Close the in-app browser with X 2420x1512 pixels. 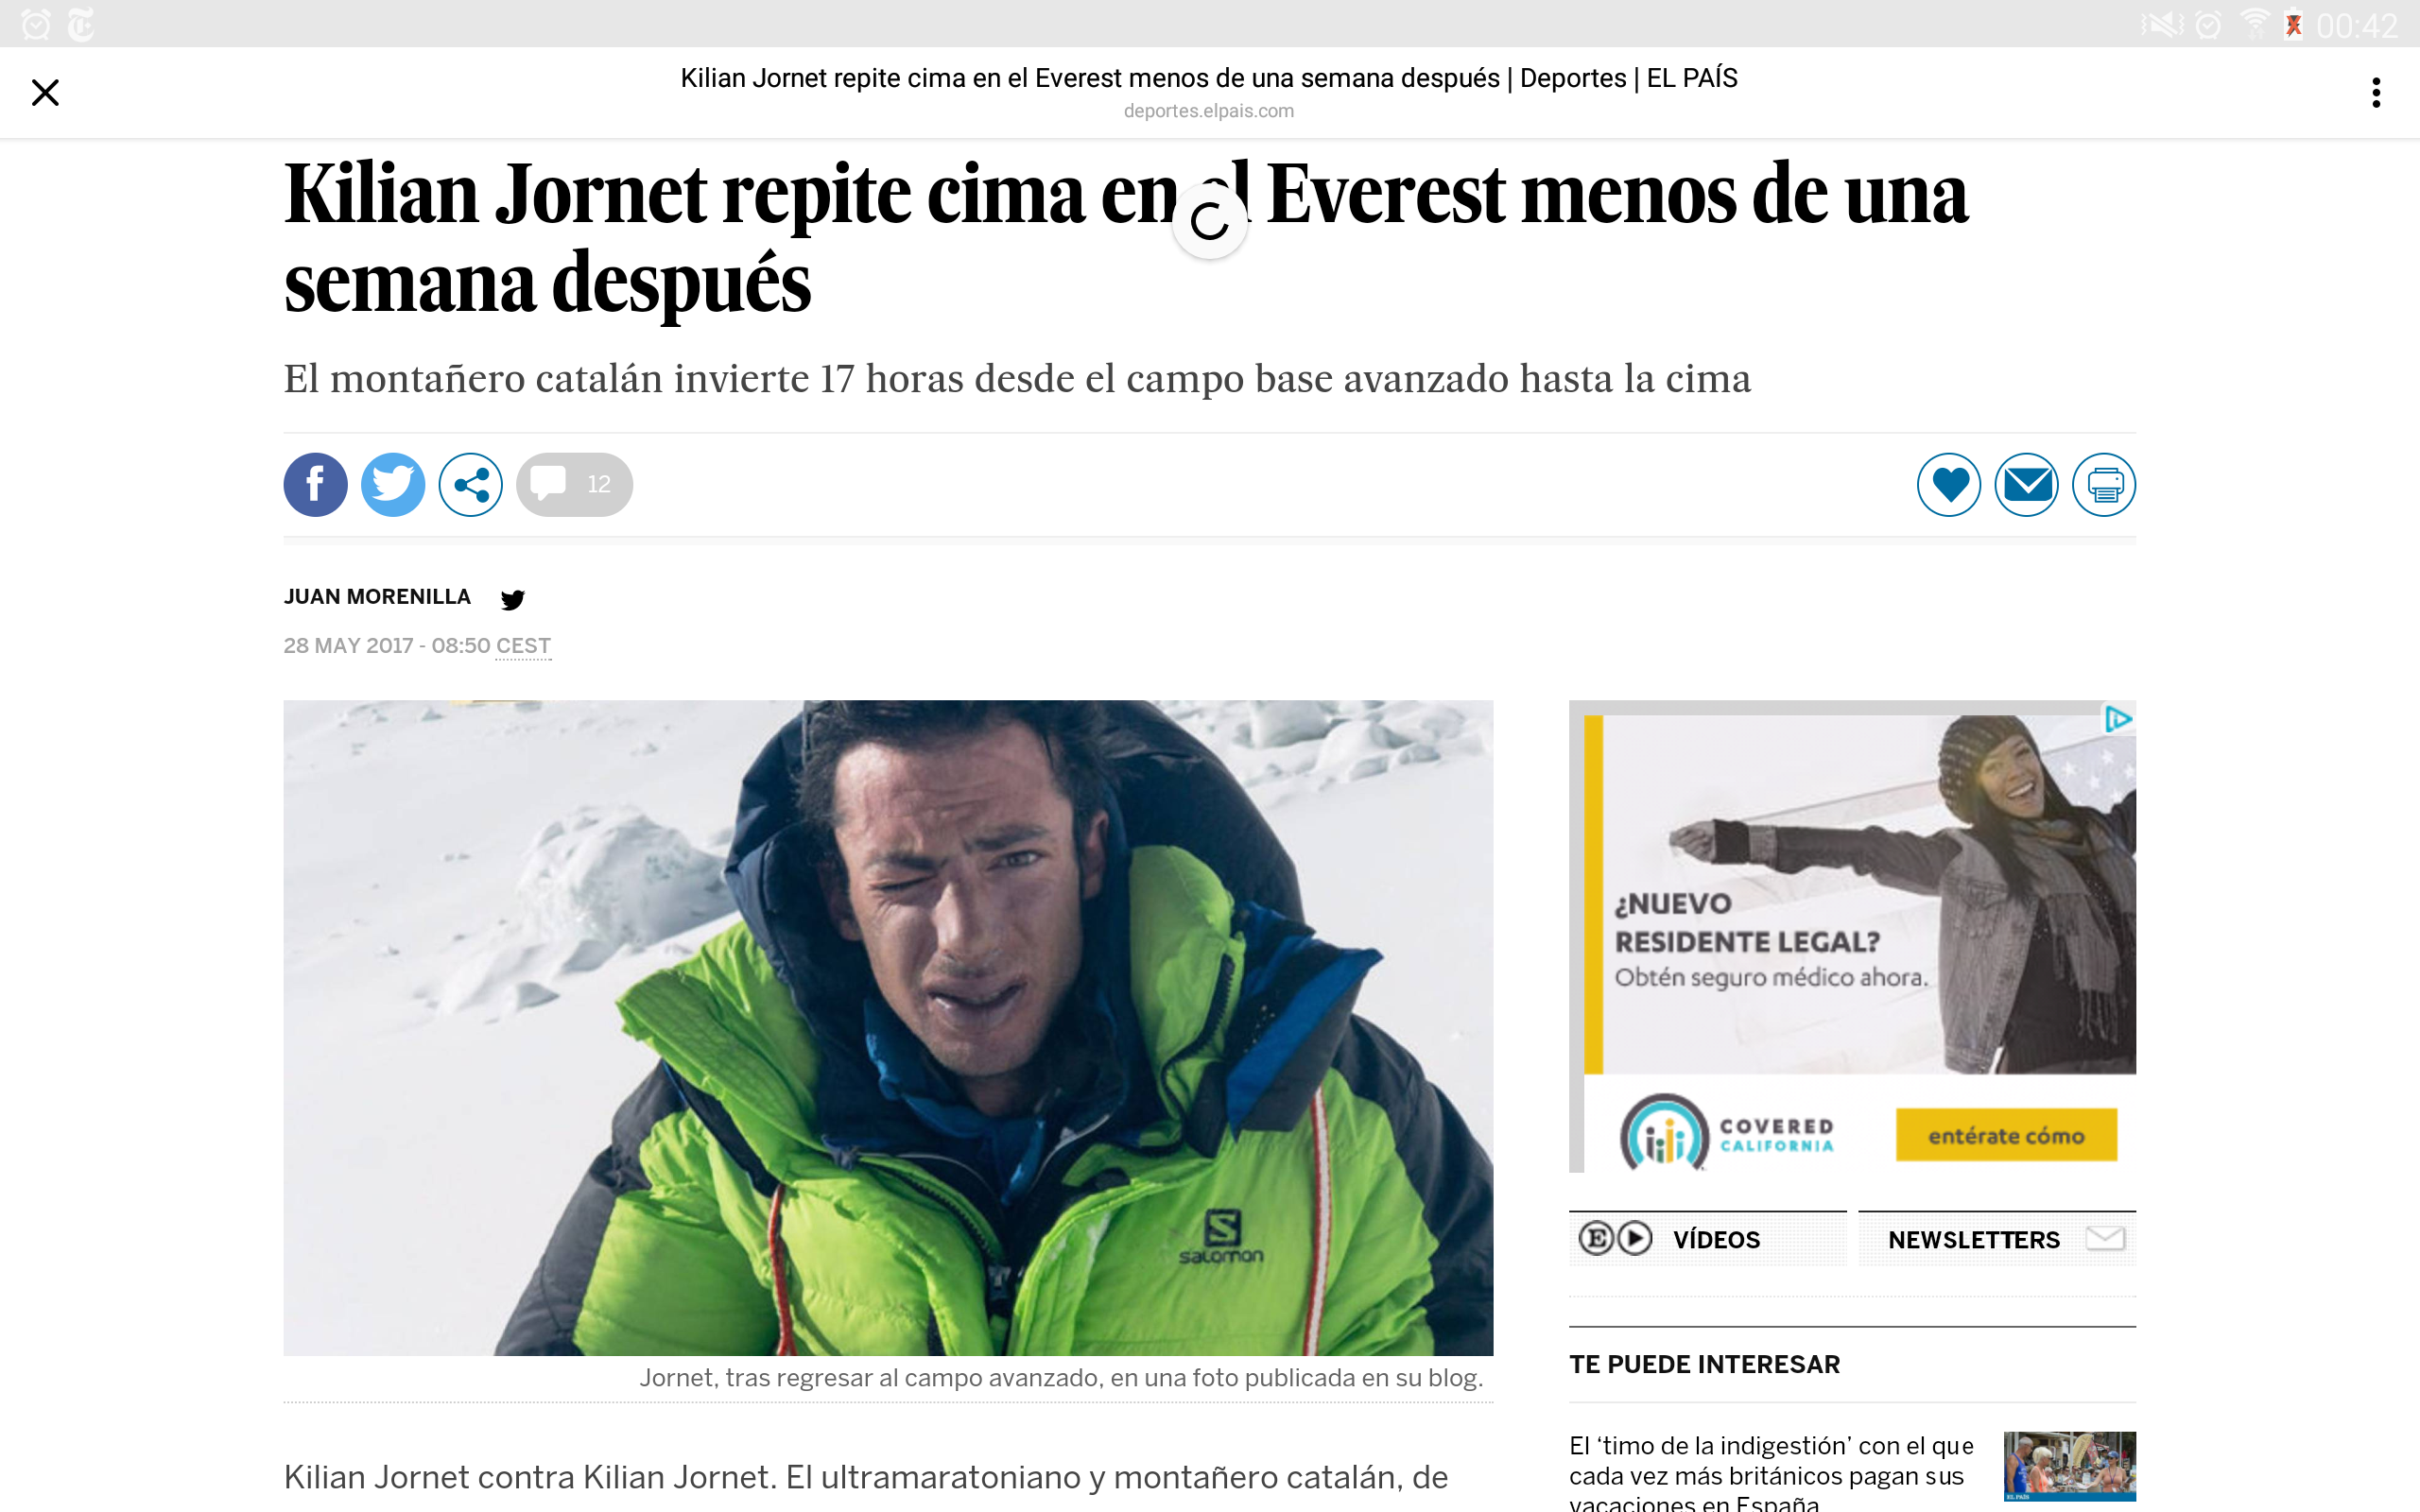[45, 93]
